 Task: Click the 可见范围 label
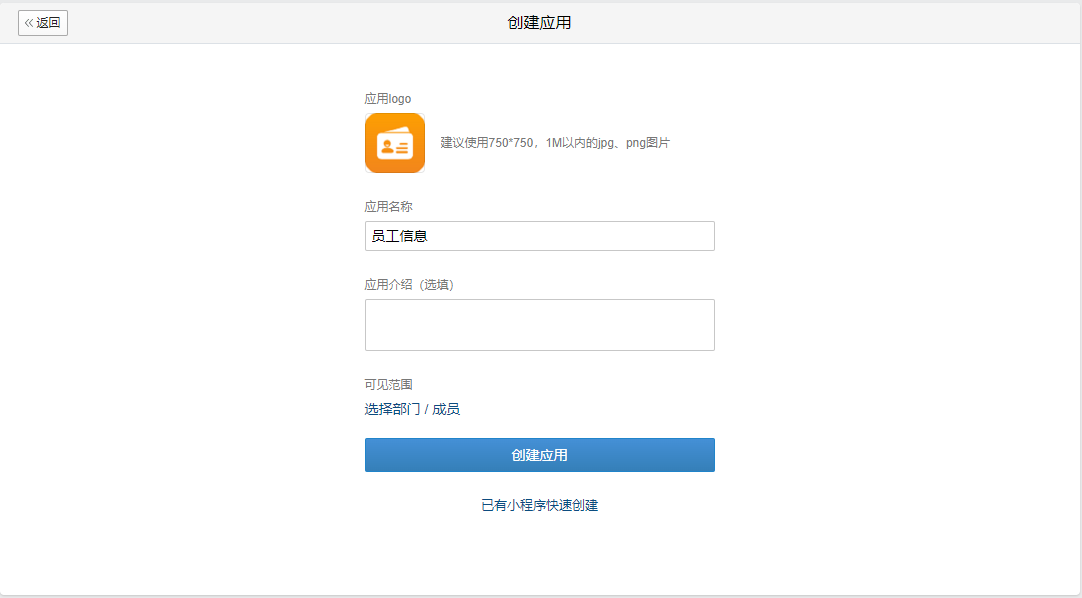(388, 384)
